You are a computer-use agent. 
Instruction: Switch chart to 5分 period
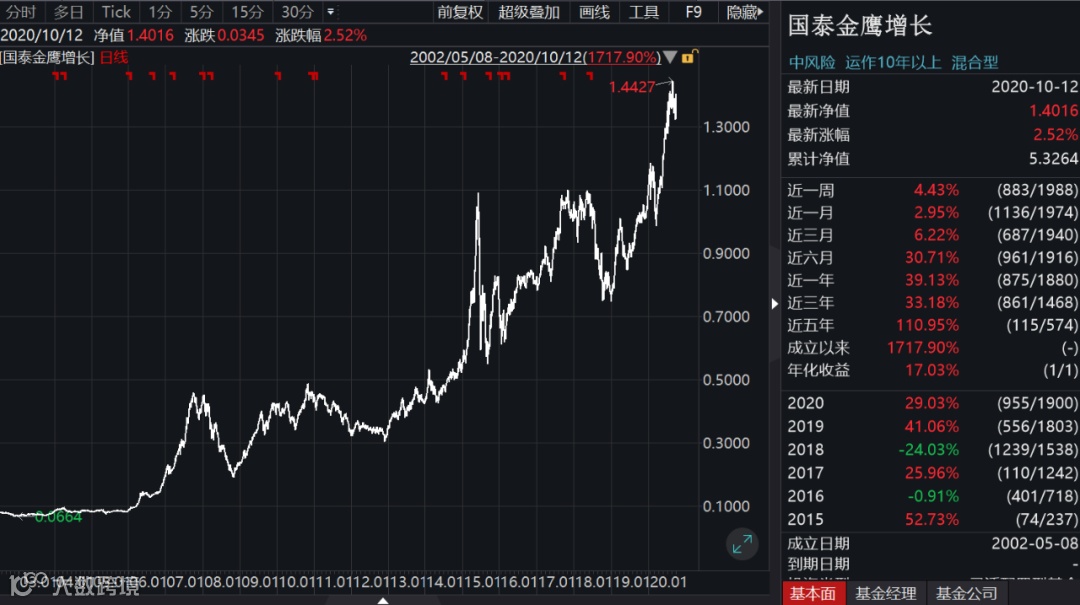click(202, 12)
